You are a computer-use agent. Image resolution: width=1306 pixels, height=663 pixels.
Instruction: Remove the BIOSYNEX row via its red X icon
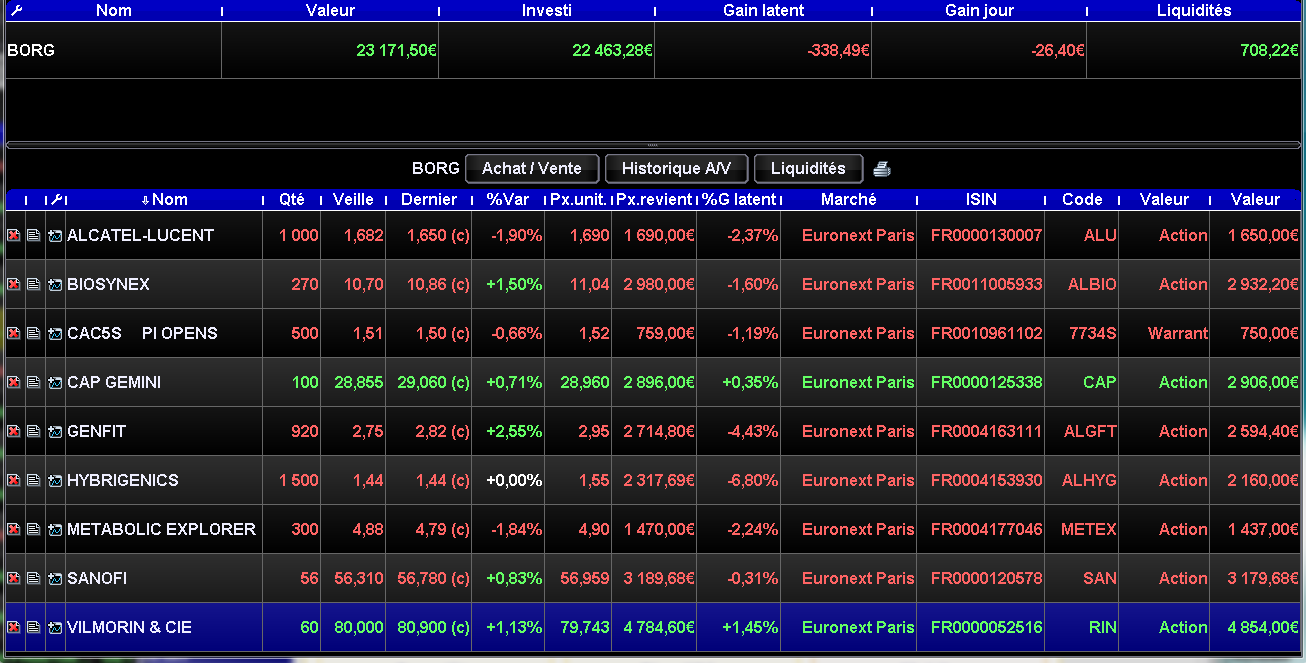(14, 284)
